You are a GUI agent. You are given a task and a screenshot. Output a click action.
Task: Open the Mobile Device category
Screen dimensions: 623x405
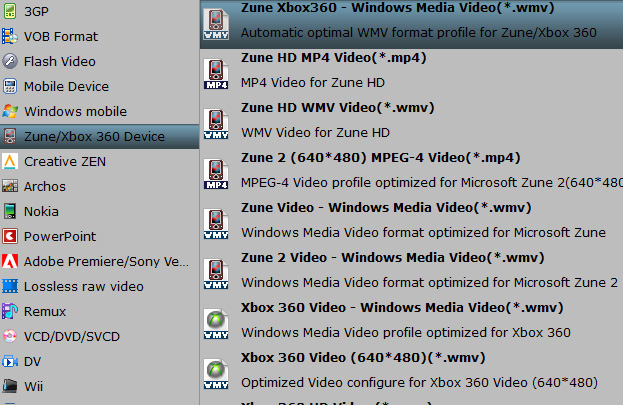99,86
